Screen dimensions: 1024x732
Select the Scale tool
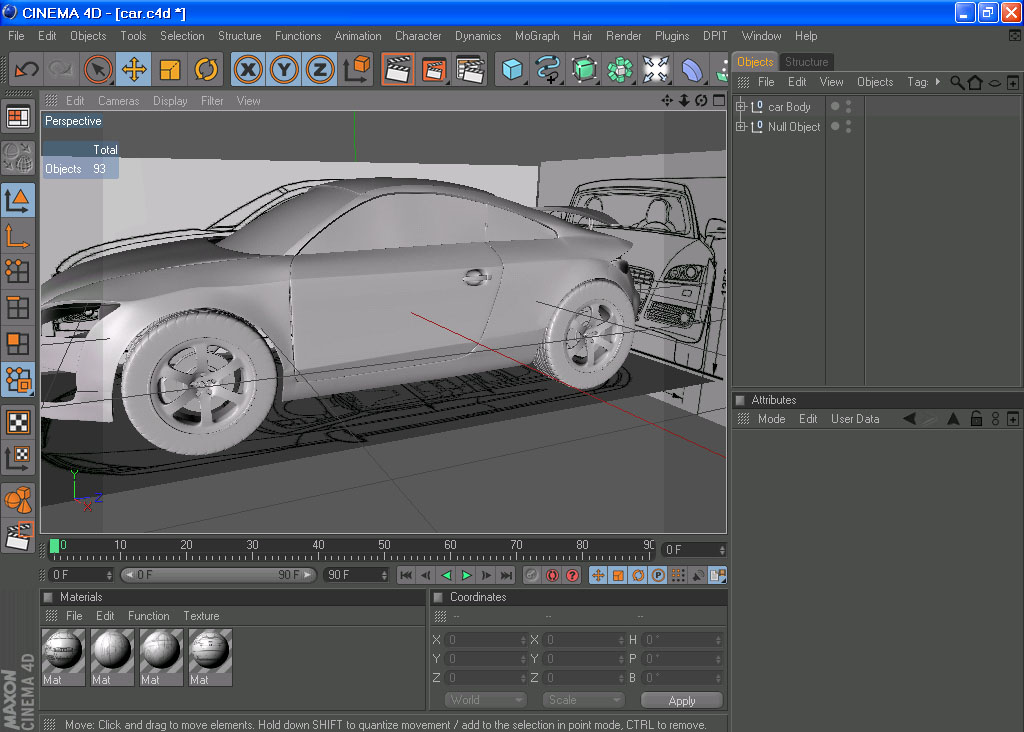(170, 69)
